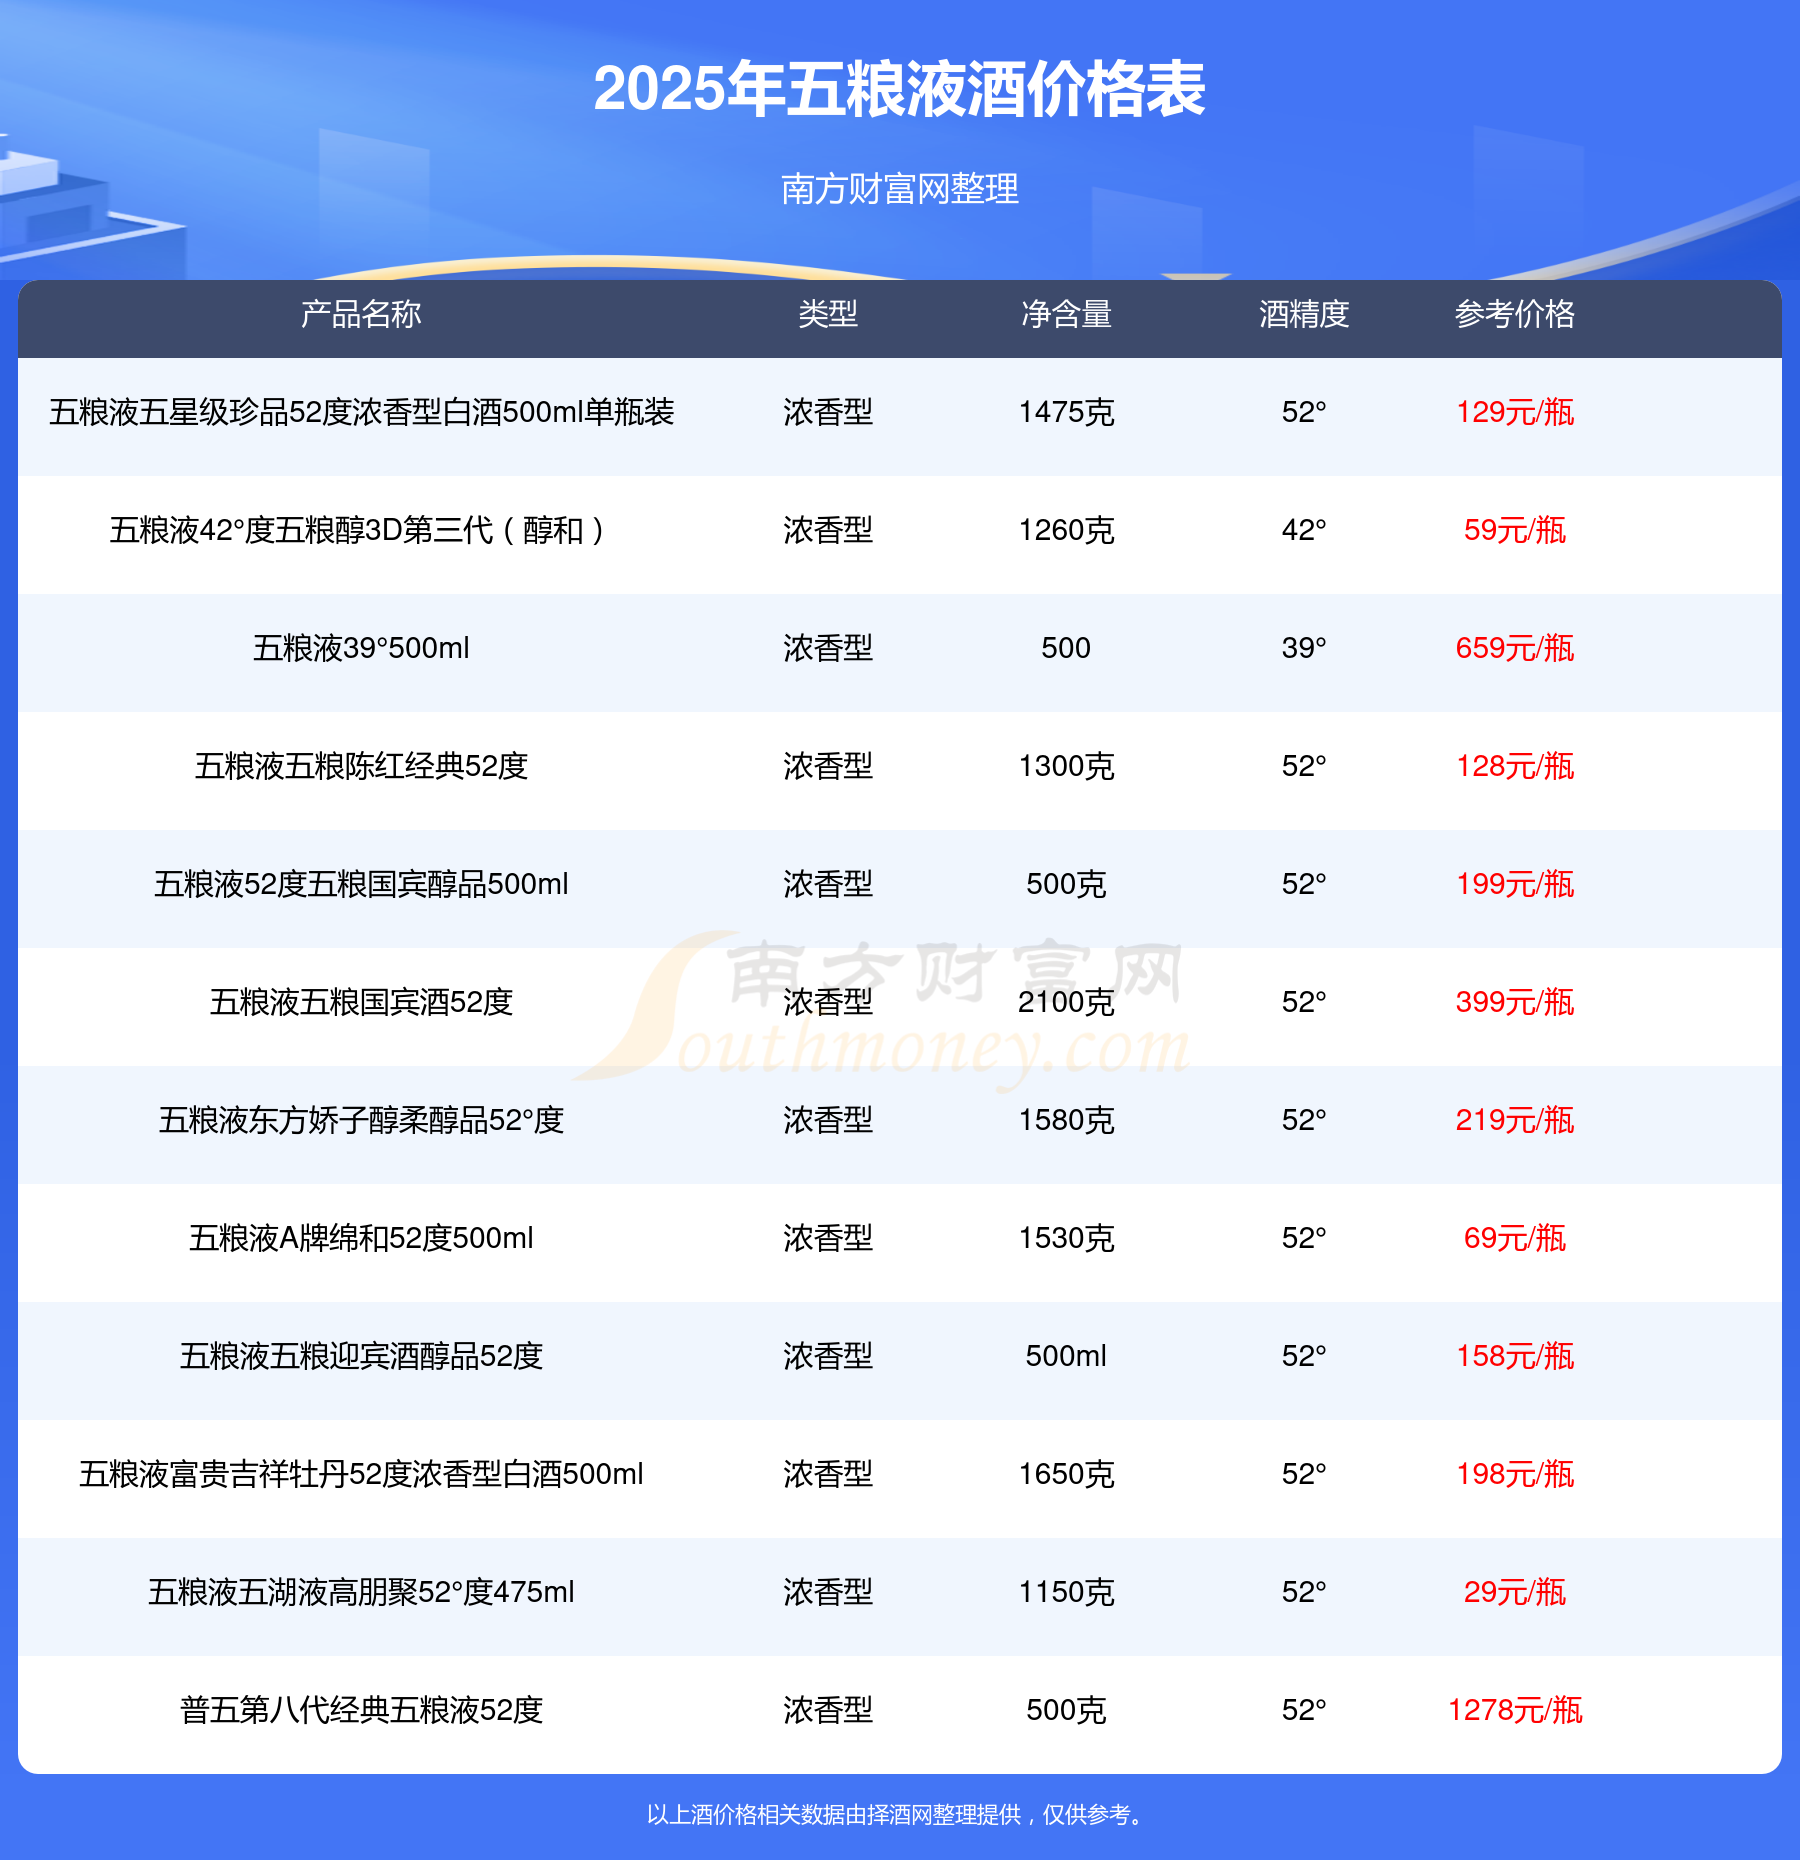Click the 128元/瓶 price
The image size is (1800, 1860).
pos(1515,766)
